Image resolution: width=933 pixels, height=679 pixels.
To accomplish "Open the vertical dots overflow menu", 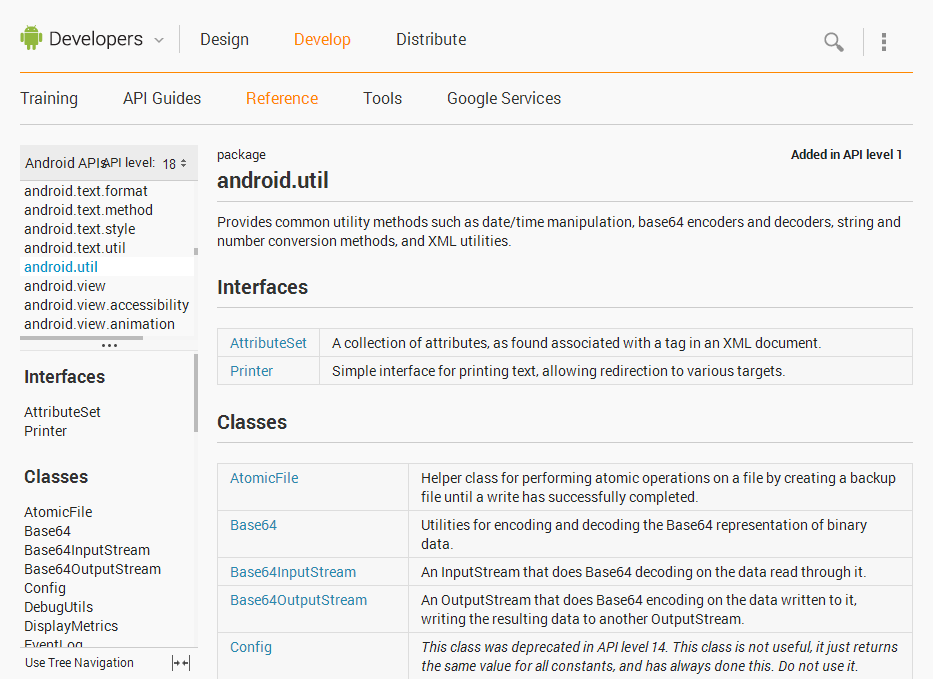I will coord(884,41).
